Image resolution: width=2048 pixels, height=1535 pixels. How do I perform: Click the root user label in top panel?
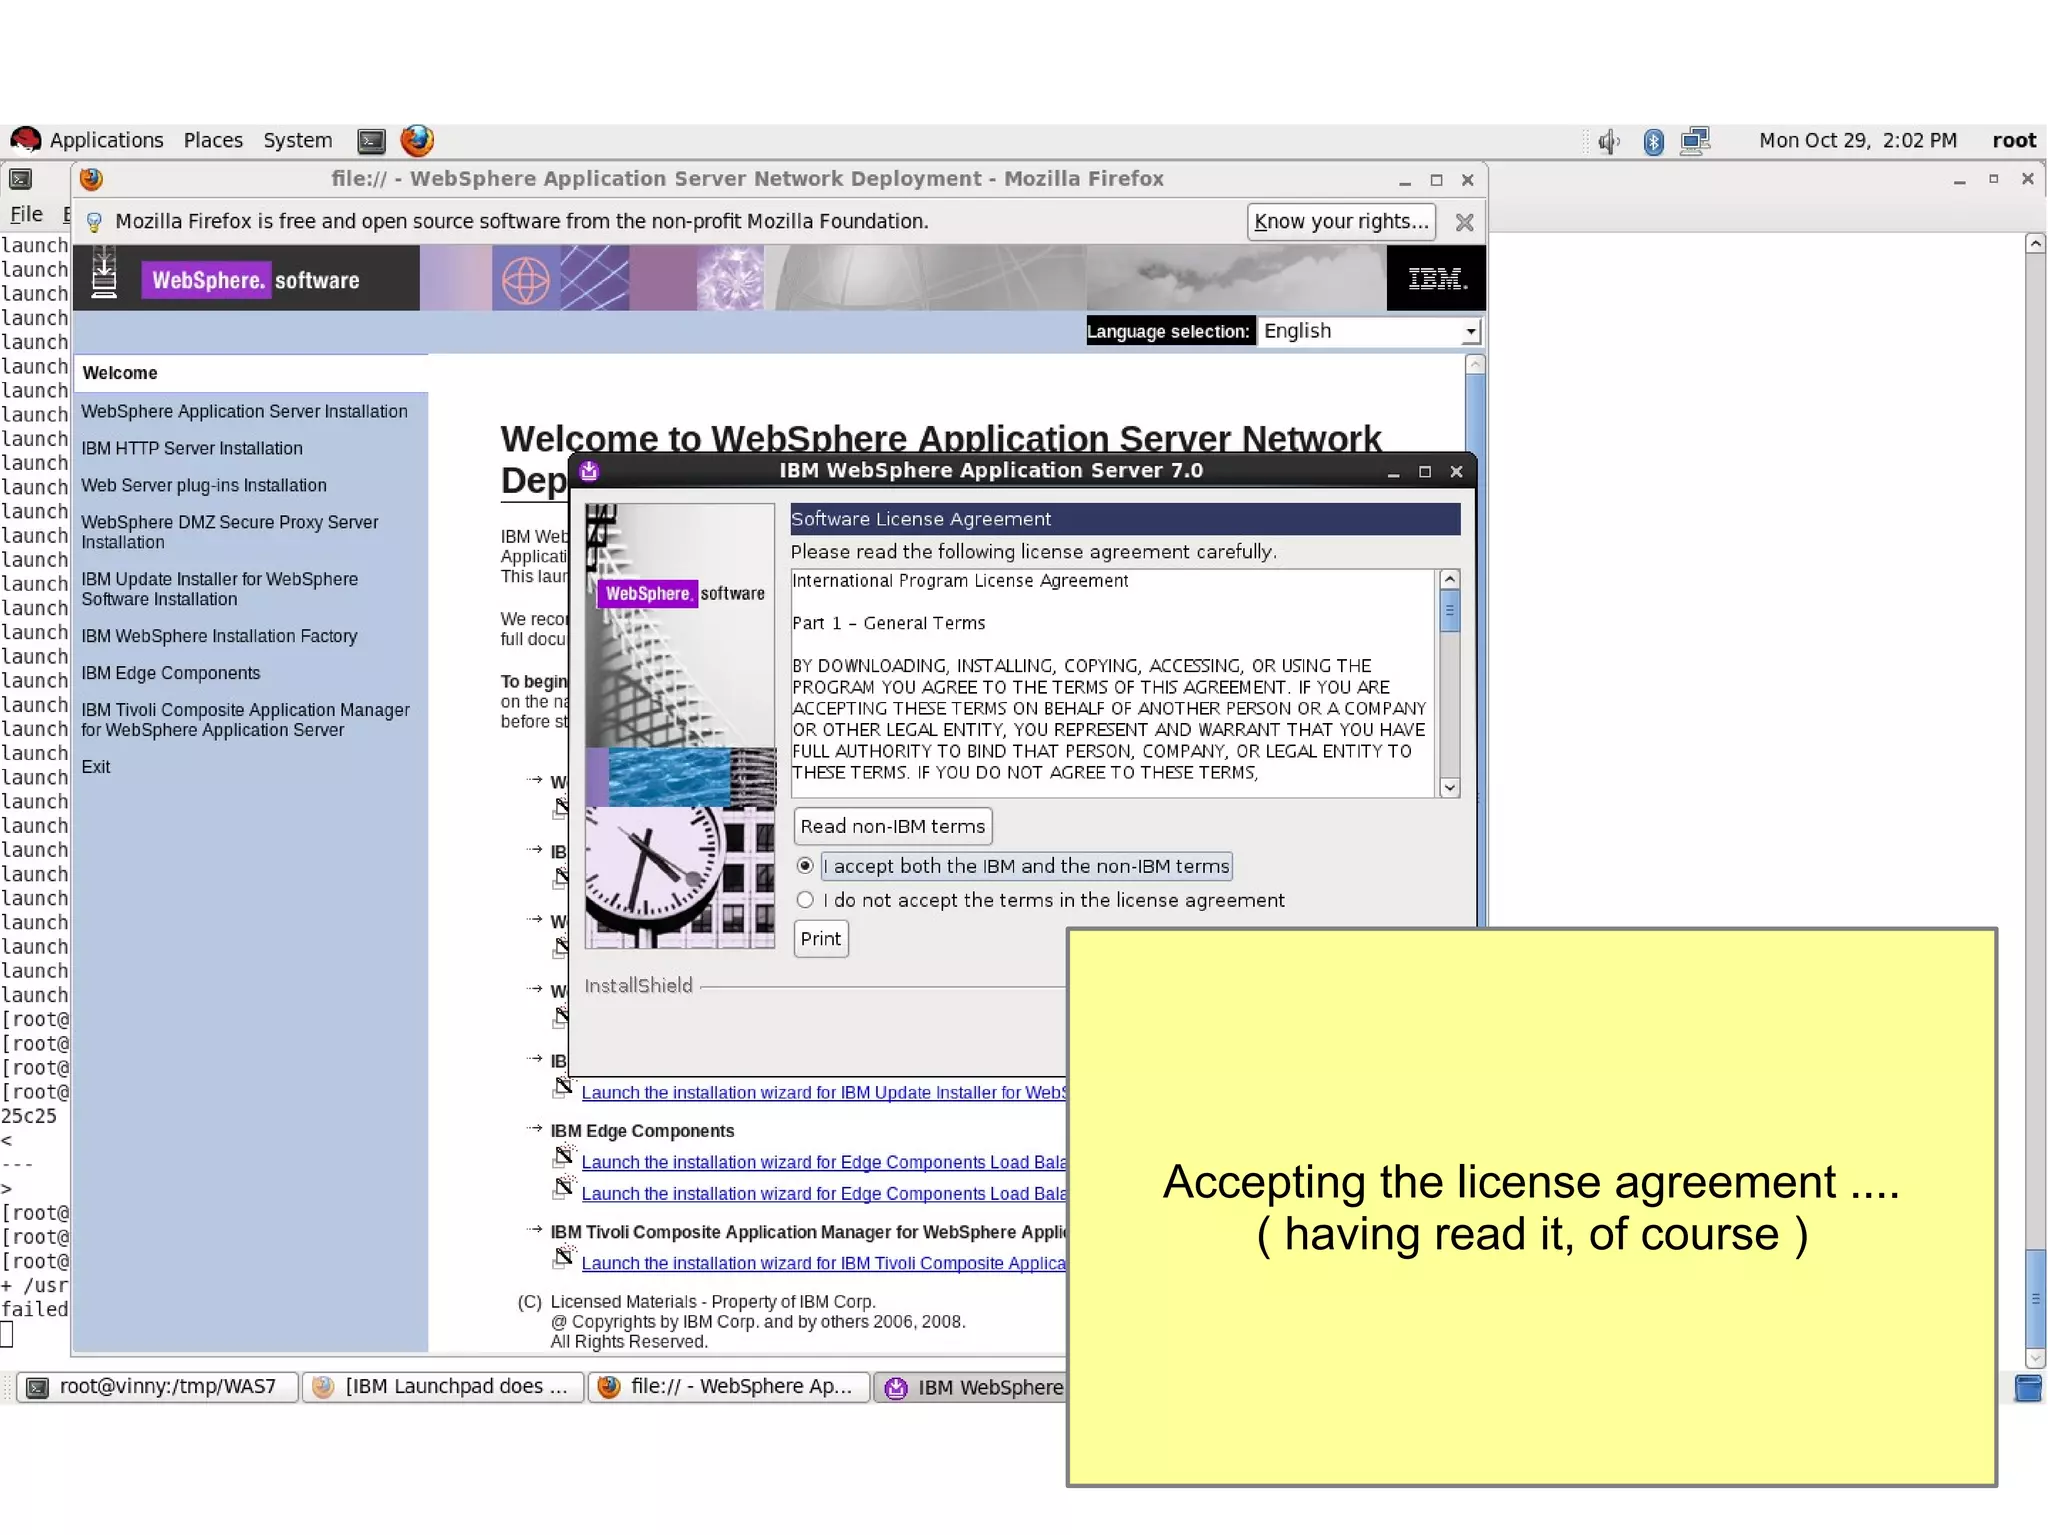coord(2014,141)
